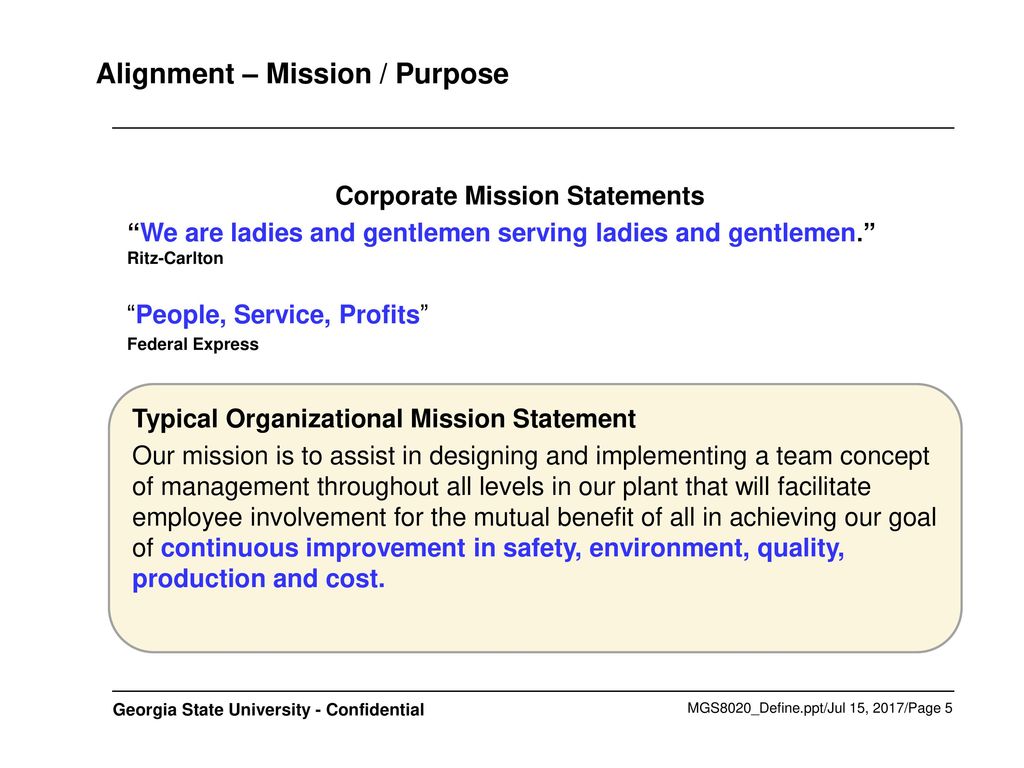
Task: Click the slide title Alignment – Mission / Purpose
Action: pyautogui.click(x=302, y=74)
